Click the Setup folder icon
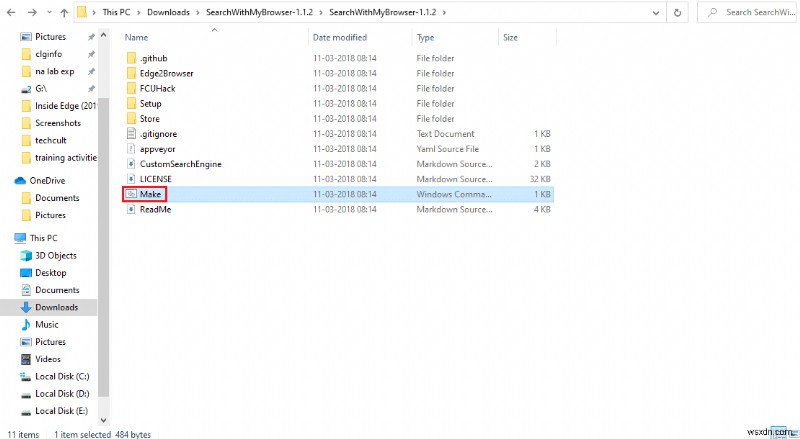 point(131,104)
